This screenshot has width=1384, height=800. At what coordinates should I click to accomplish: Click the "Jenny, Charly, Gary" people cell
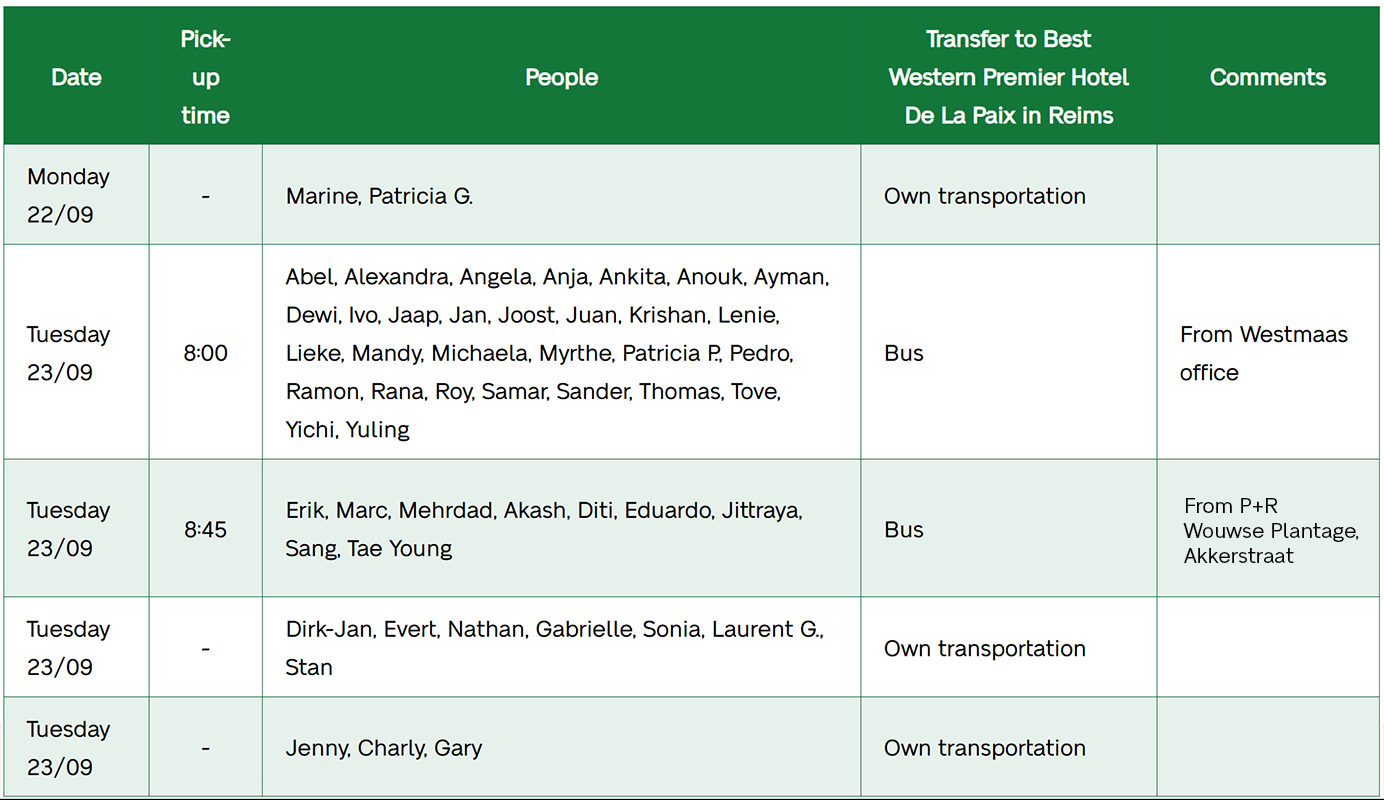tap(384, 748)
